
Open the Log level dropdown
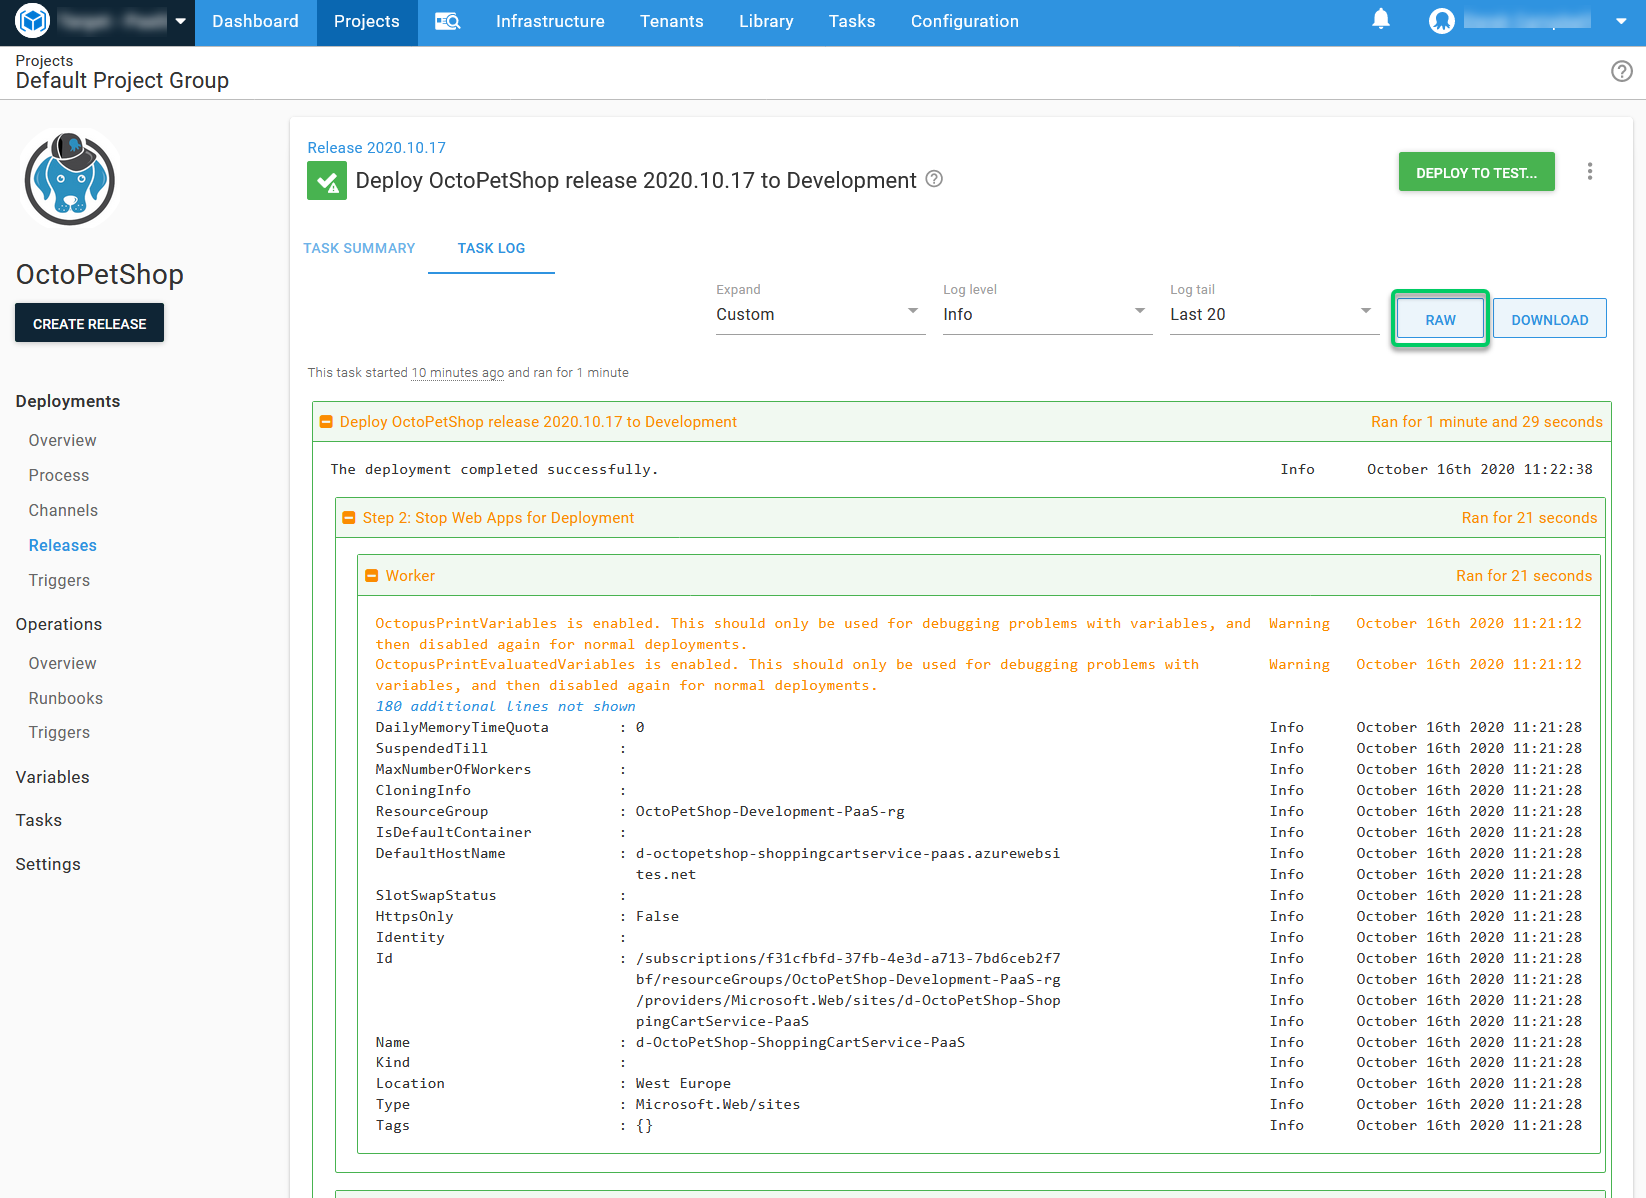coord(1046,314)
